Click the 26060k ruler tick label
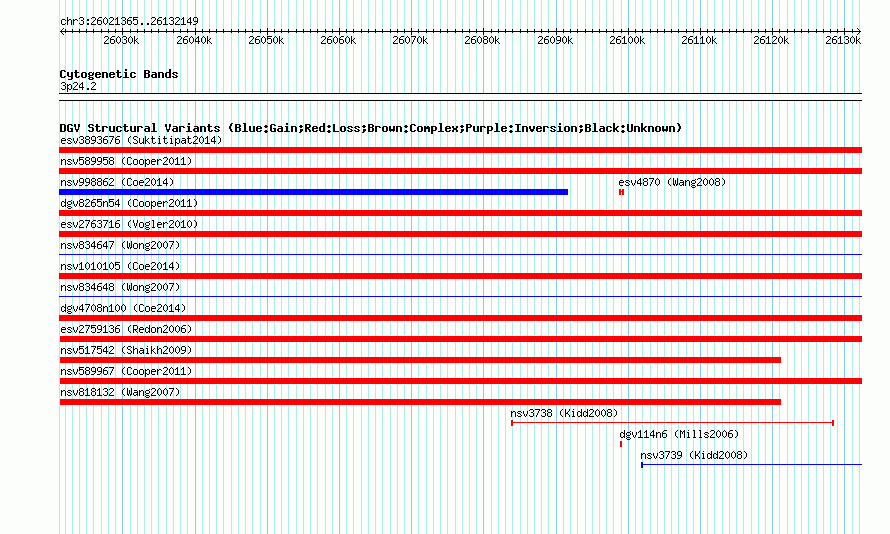This screenshot has height=534, width=890. 338,40
